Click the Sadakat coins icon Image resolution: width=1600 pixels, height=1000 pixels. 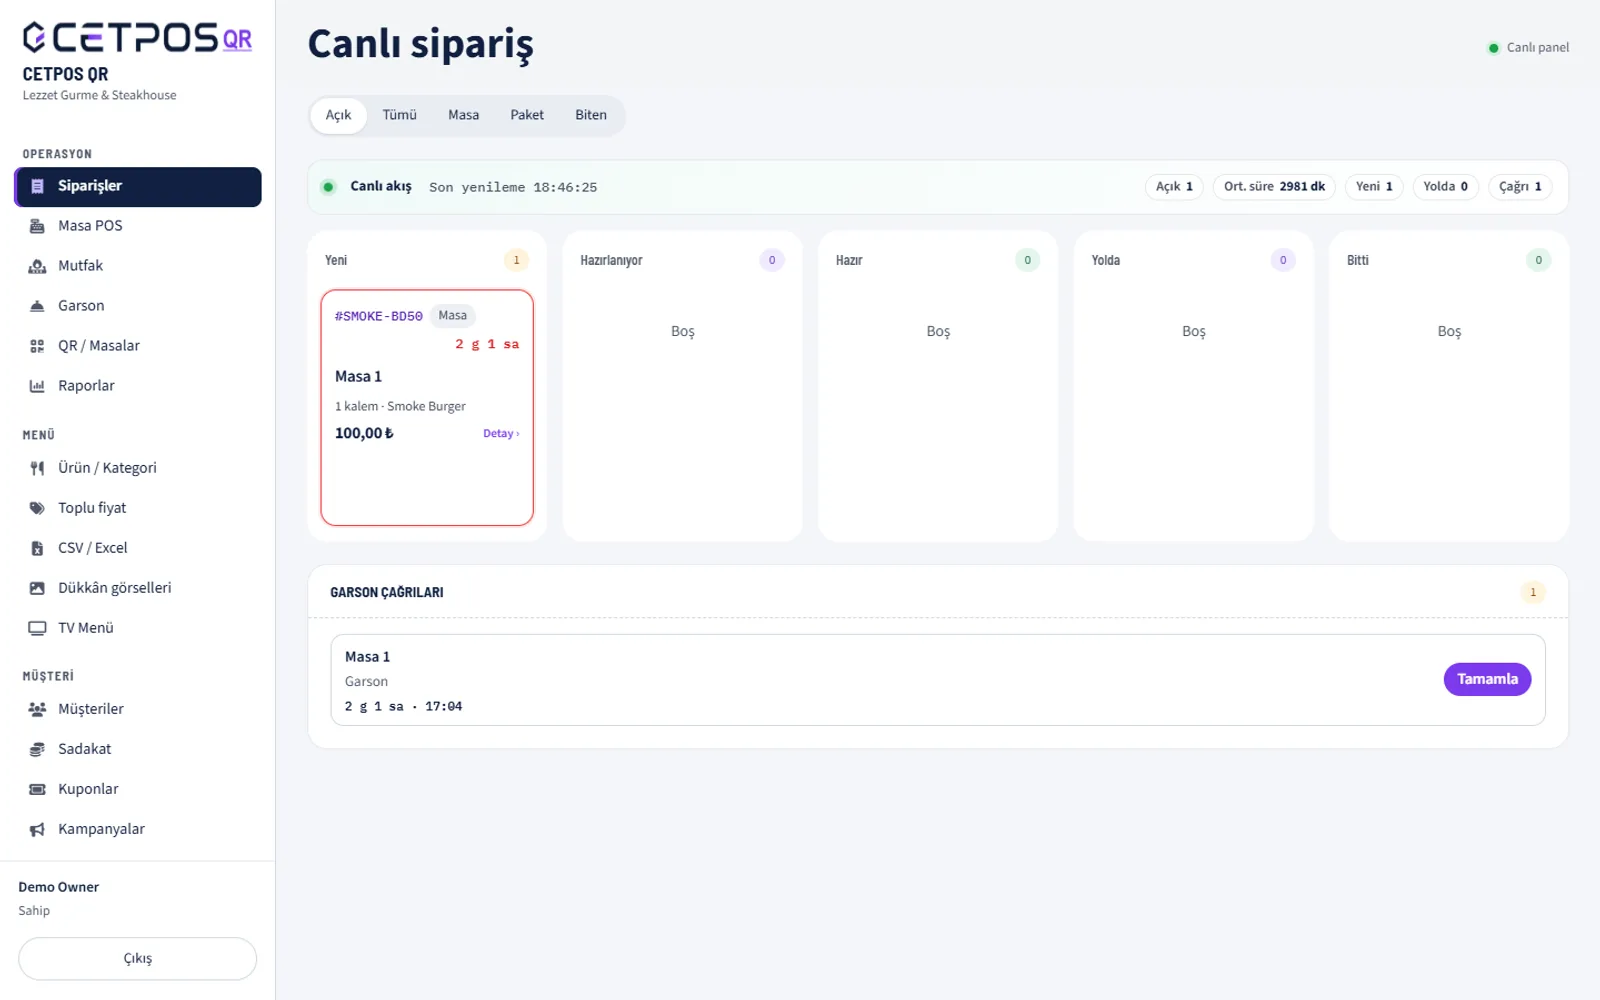pyautogui.click(x=37, y=749)
